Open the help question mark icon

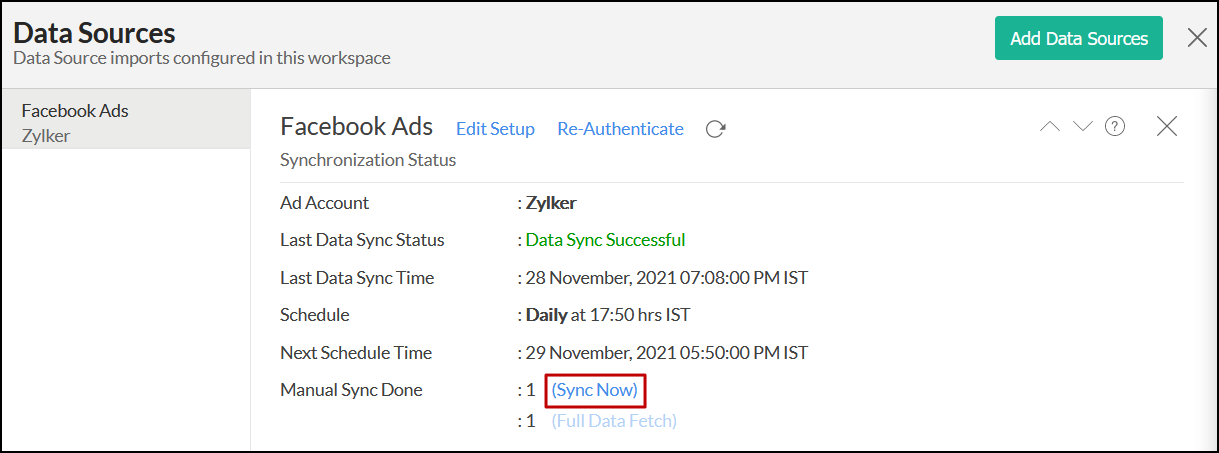coord(1115,127)
